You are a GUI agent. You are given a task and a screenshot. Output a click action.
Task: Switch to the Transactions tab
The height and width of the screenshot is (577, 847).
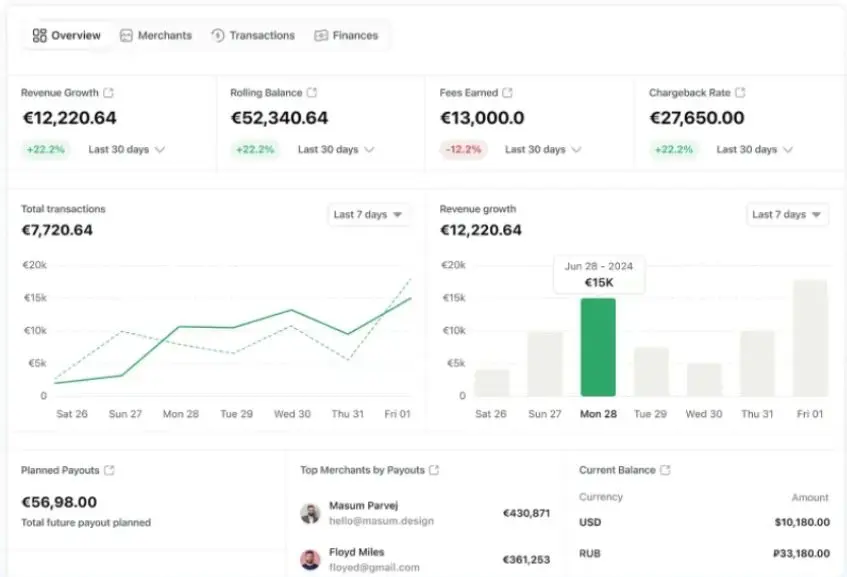tap(253, 35)
